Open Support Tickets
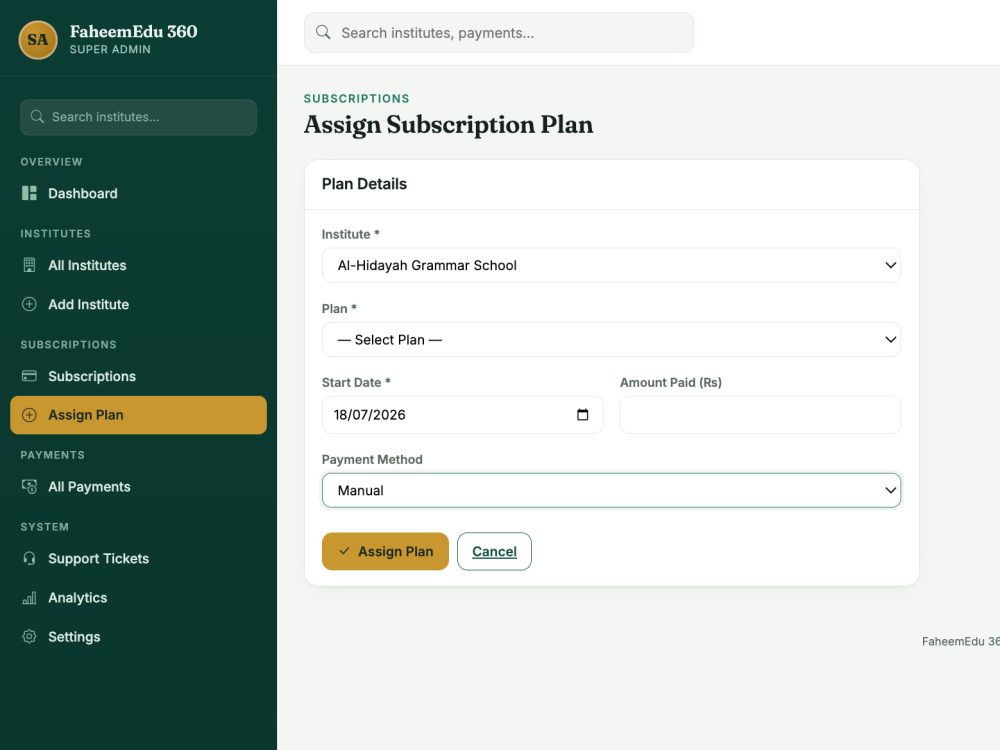The height and width of the screenshot is (750, 1000). pos(138,559)
